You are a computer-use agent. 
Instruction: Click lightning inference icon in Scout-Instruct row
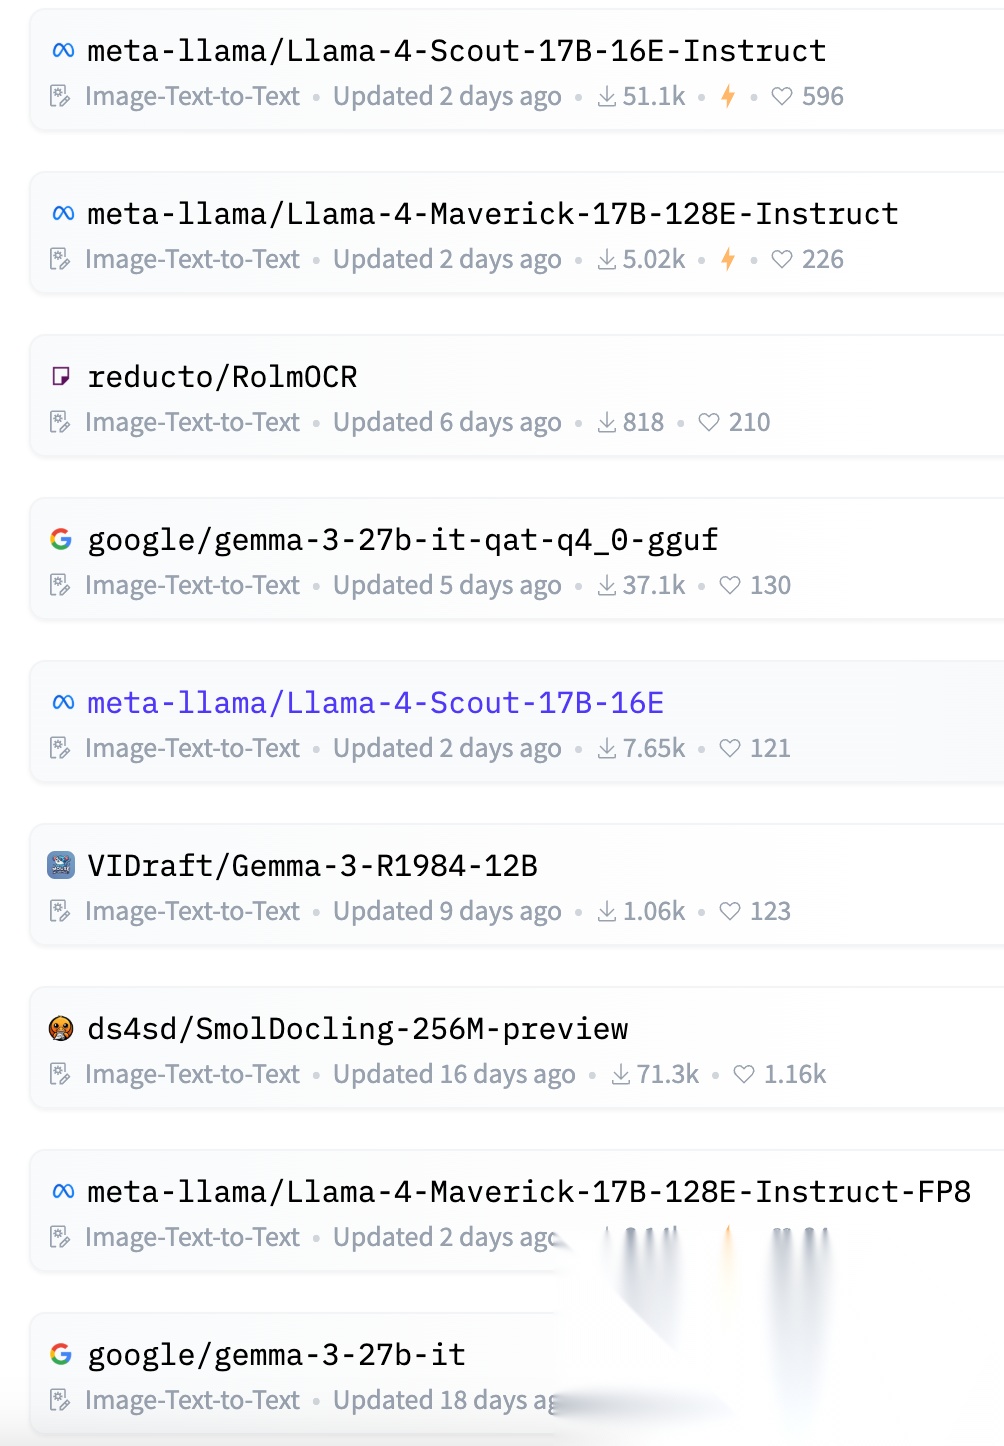(x=728, y=96)
